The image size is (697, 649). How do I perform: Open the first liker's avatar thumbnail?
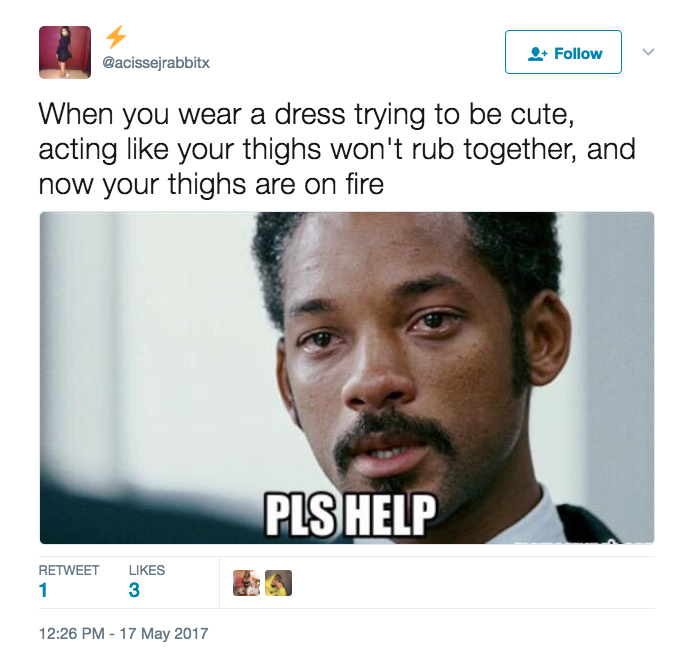point(246,583)
